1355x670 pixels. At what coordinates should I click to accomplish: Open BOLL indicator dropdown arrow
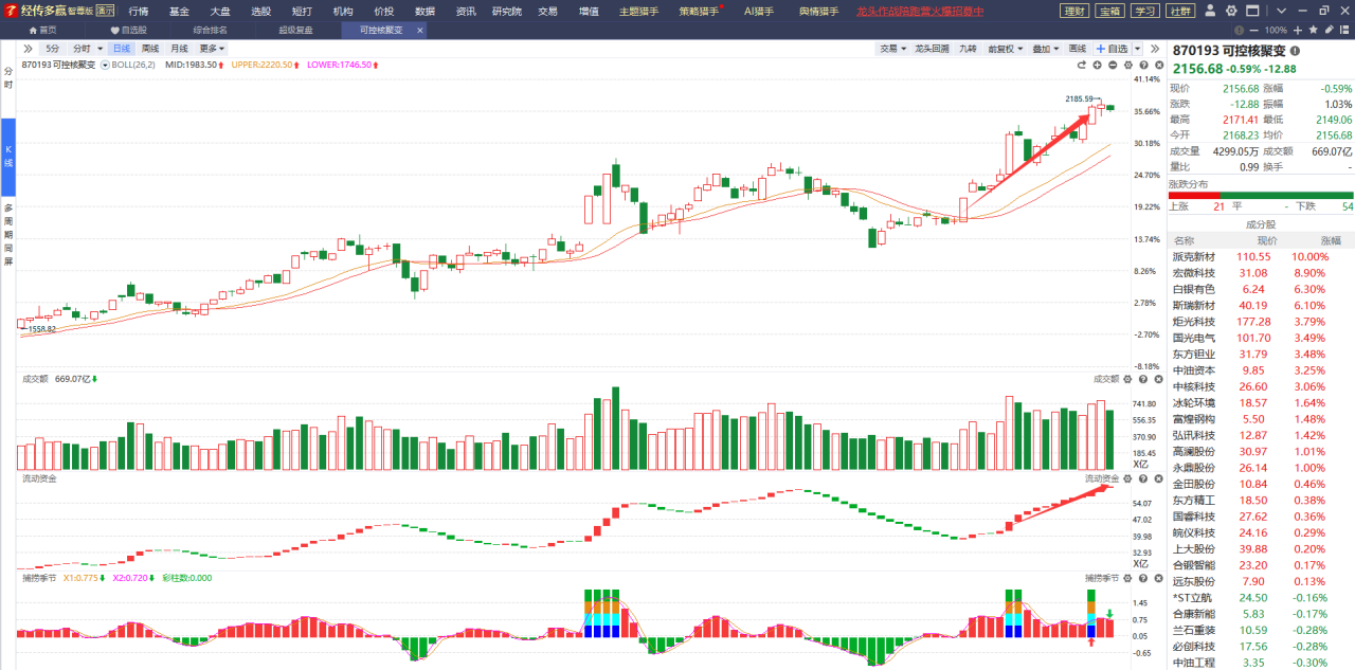[105, 65]
